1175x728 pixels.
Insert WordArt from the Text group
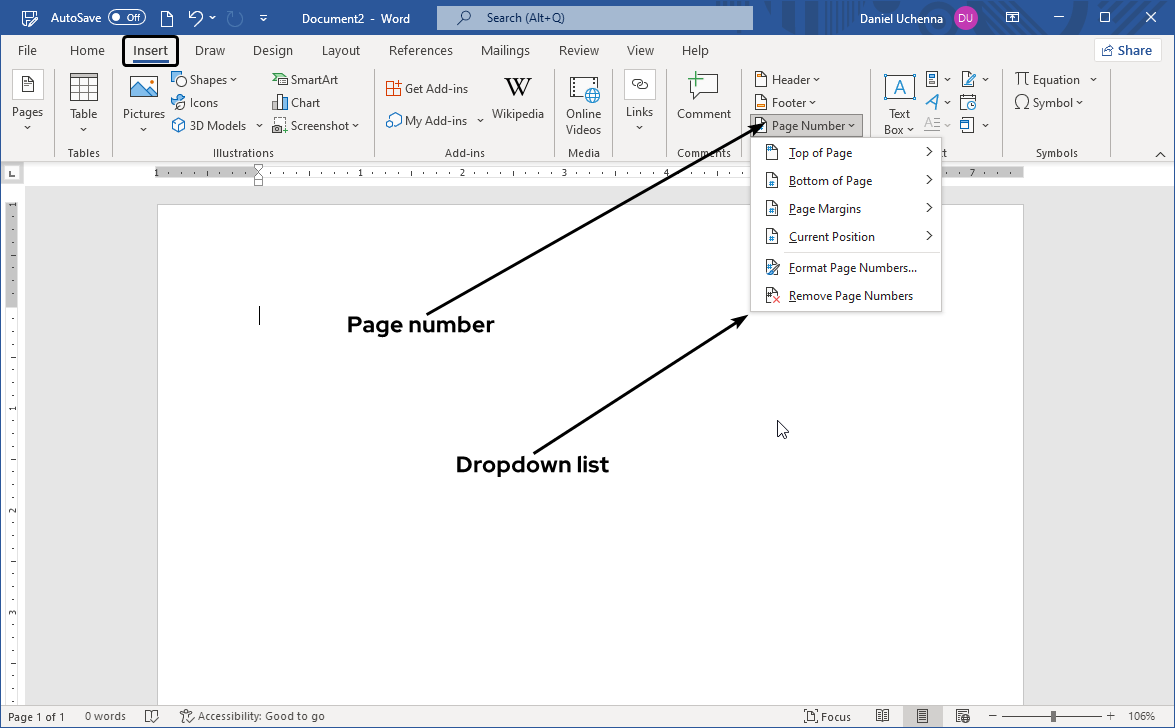click(934, 102)
